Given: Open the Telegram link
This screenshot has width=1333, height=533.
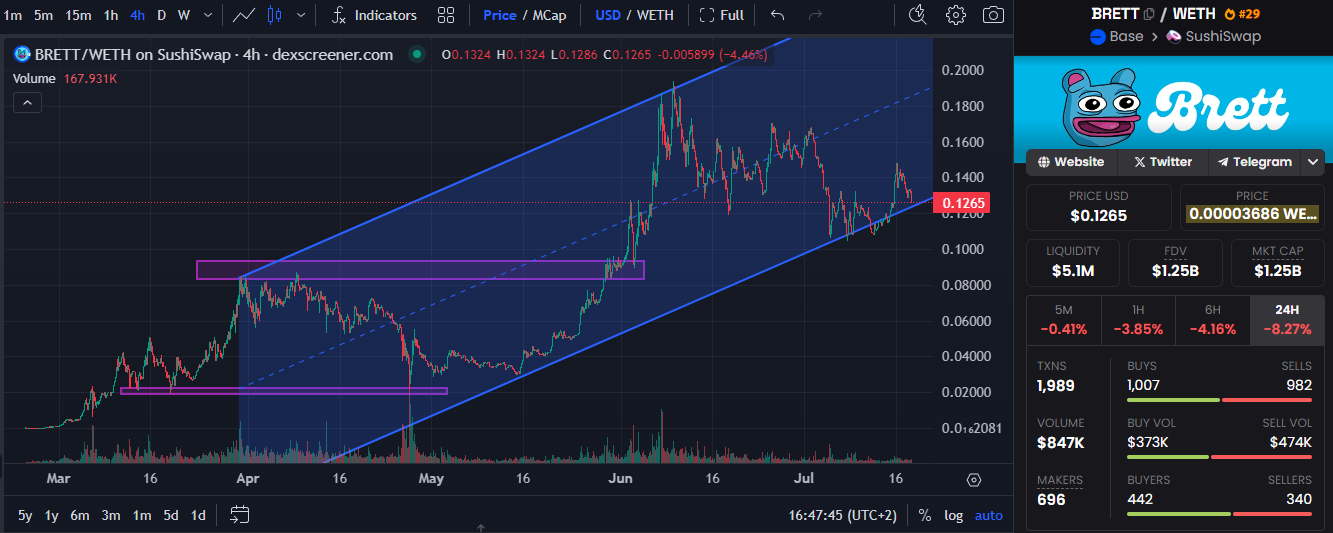Looking at the screenshot, I should (1253, 162).
